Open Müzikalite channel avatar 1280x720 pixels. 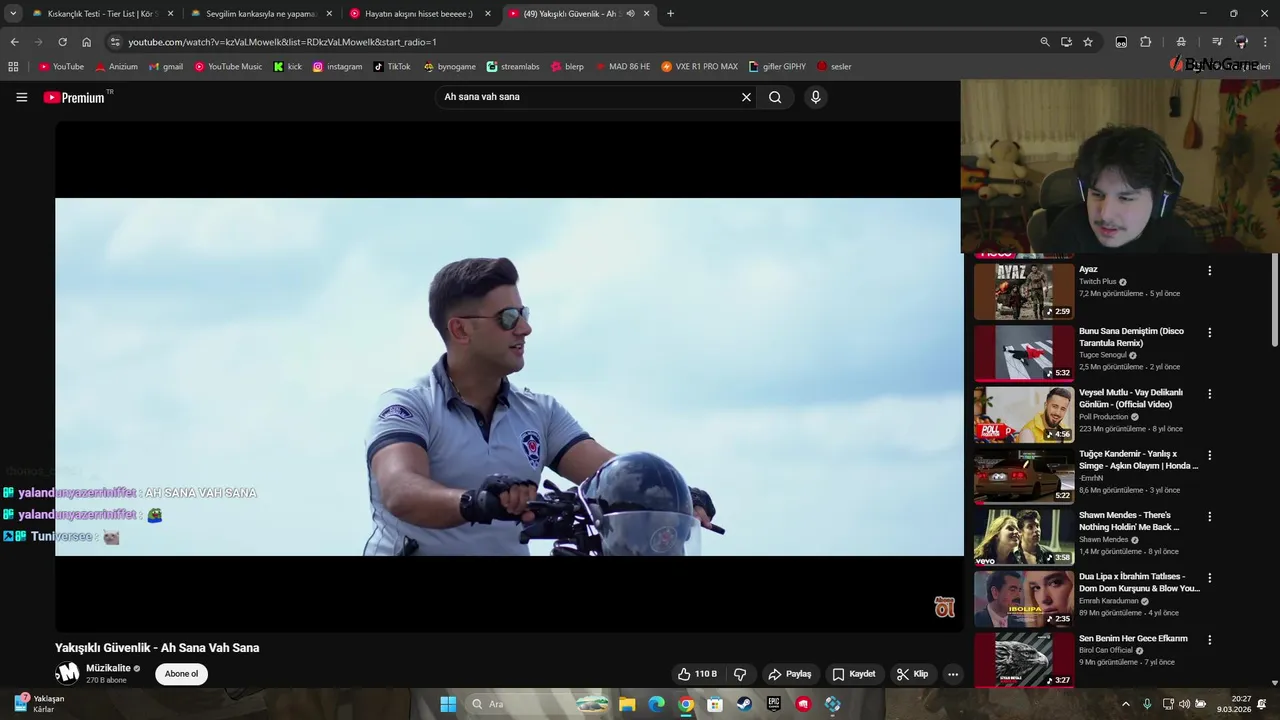pos(67,674)
